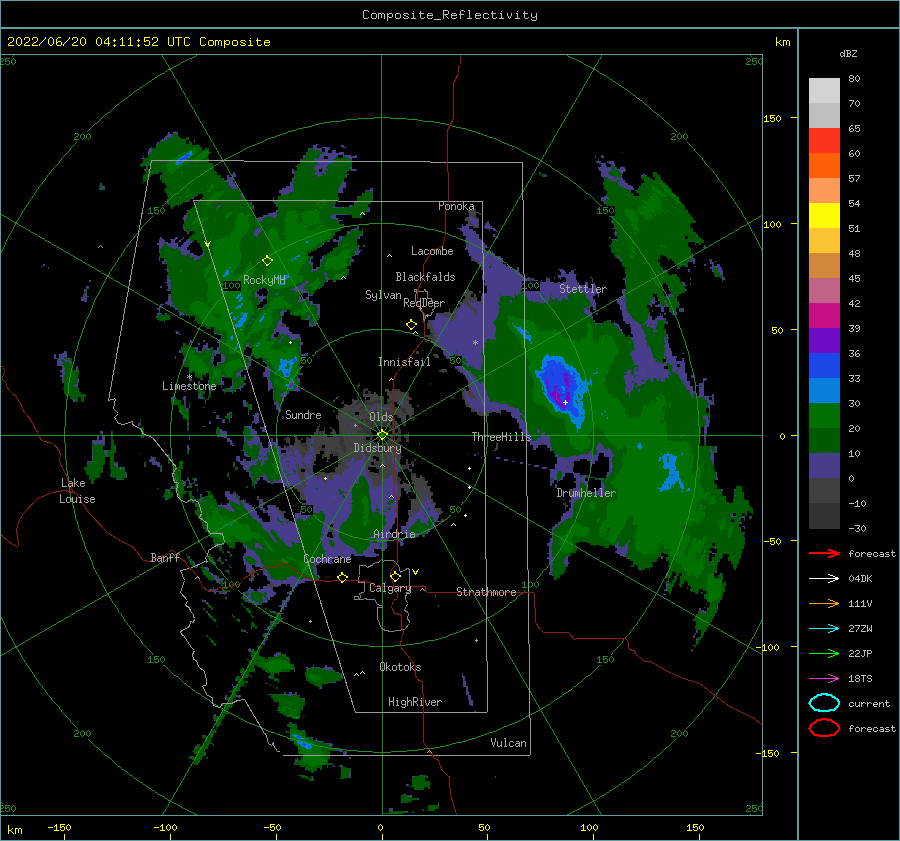Pick the magenta swatch in dBZ scale
The width and height of the screenshot is (900, 841).
824,315
